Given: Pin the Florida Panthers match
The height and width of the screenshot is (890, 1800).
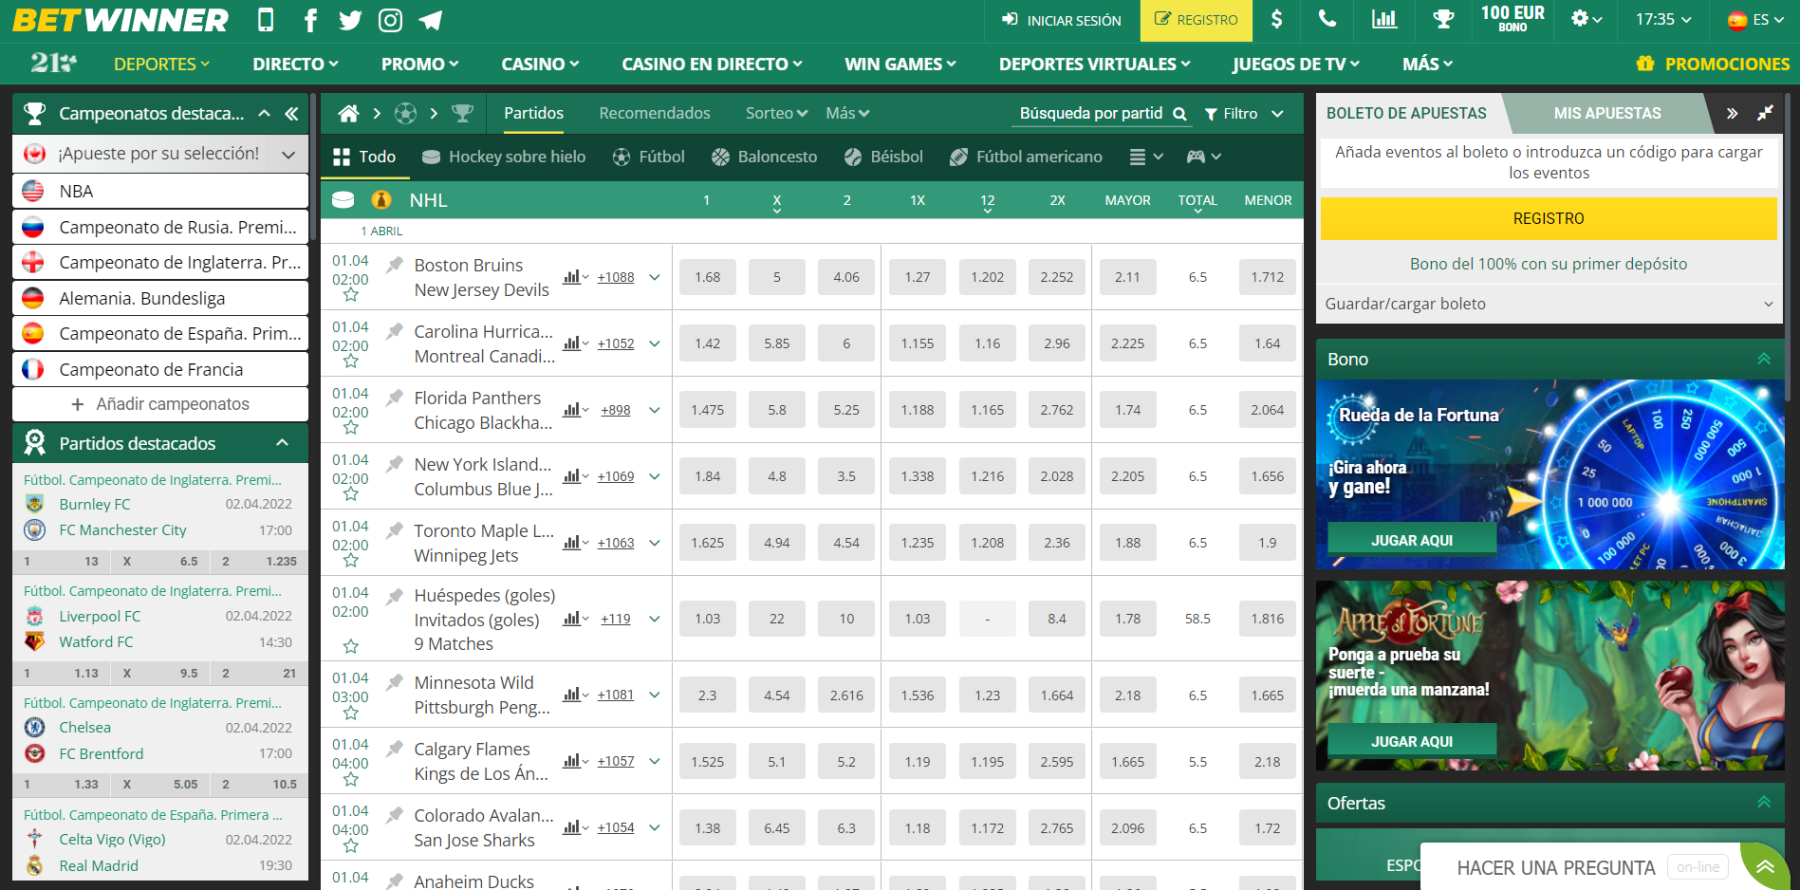Looking at the screenshot, I should [x=395, y=397].
